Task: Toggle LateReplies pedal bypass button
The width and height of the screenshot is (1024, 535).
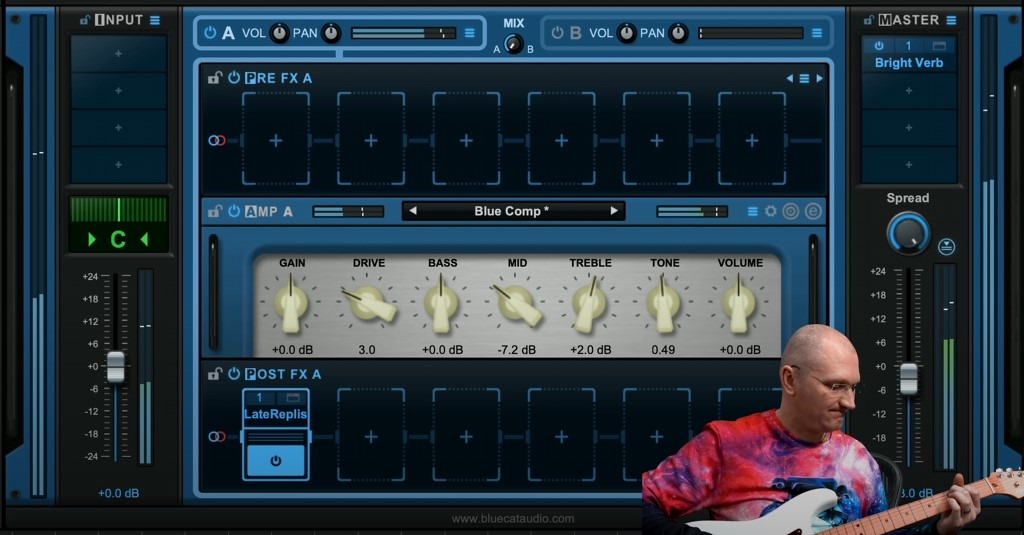Action: click(276, 461)
